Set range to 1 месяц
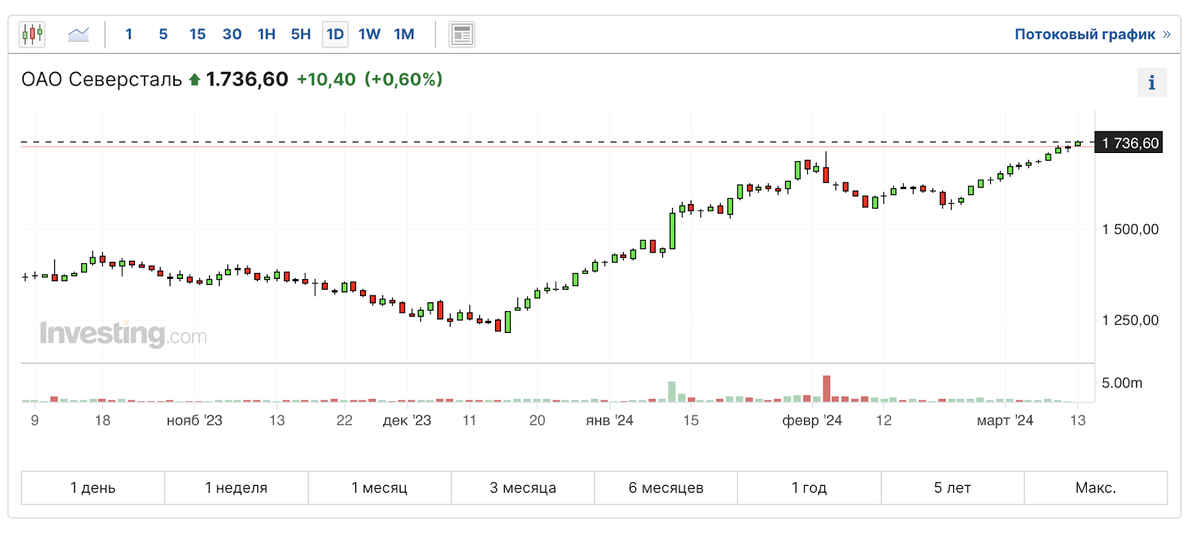The image size is (1200, 537). click(379, 488)
